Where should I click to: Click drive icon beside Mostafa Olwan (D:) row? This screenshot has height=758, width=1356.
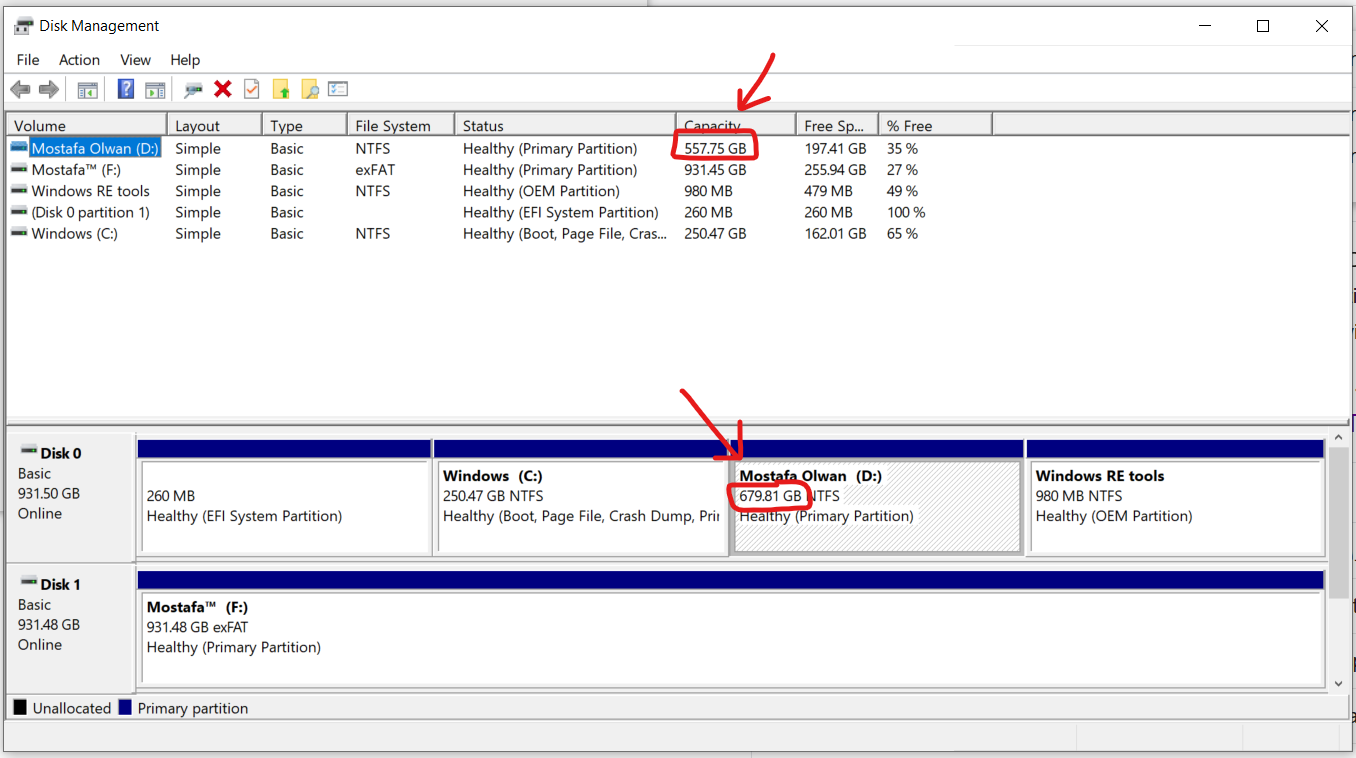pos(19,148)
